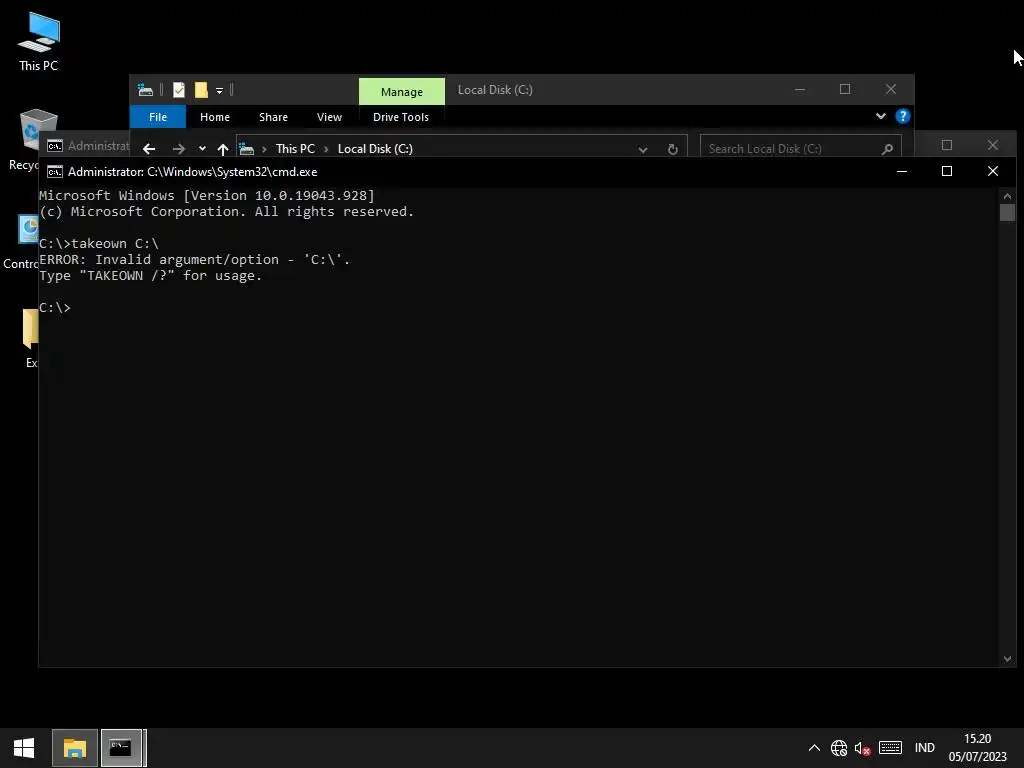
Task: Maximize the background Administrator cmd window
Action: [x=947, y=145]
